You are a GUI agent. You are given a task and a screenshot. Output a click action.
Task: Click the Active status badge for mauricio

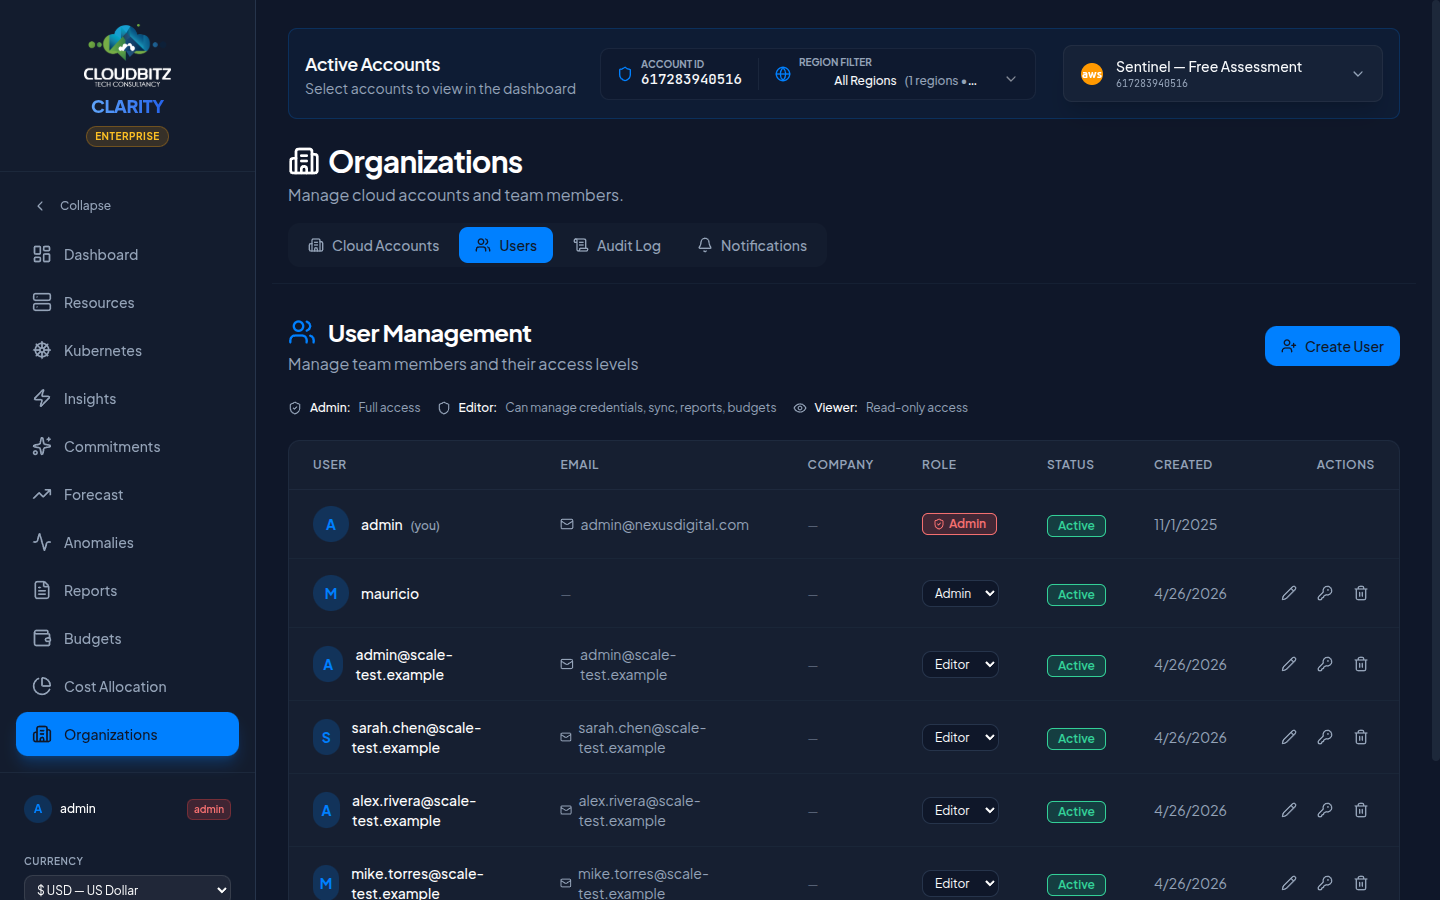pyautogui.click(x=1076, y=595)
